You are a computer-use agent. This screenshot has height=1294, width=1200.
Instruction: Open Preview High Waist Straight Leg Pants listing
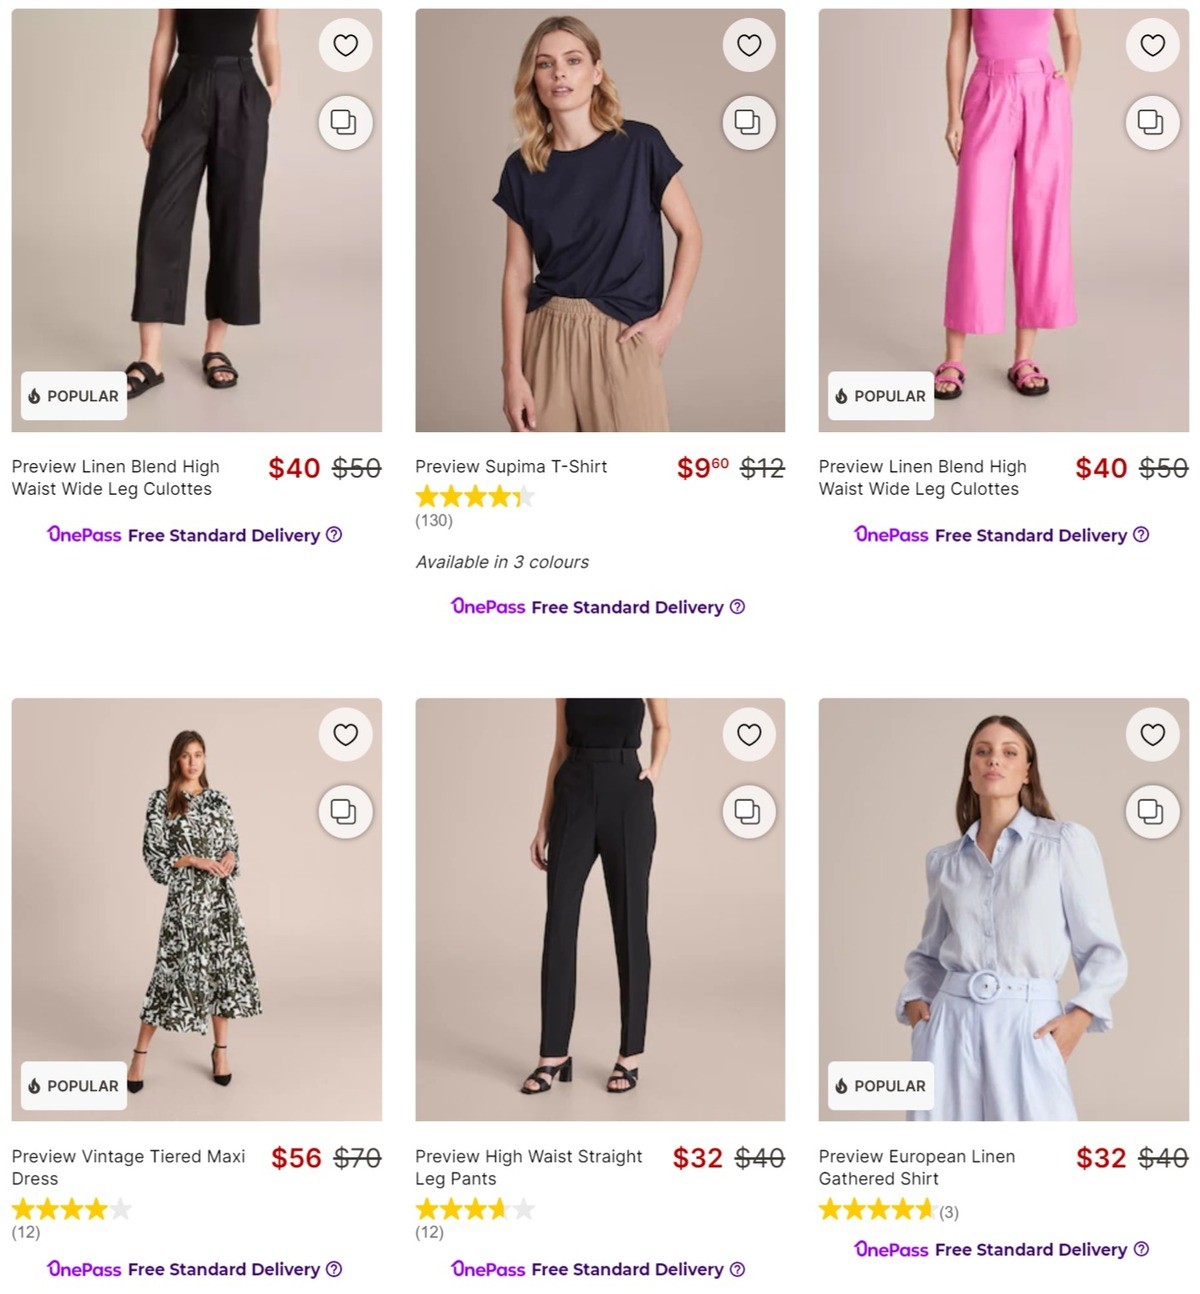(528, 1167)
